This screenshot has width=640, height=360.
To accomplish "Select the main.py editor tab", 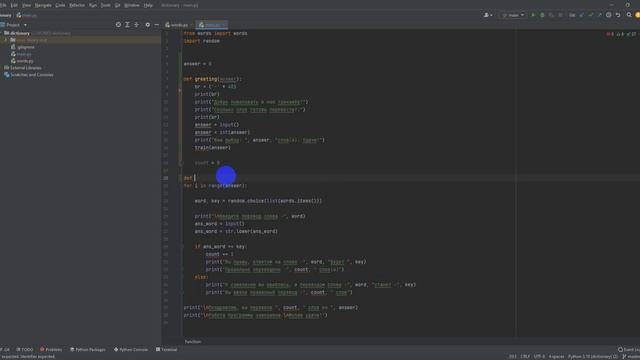I will coord(211,25).
